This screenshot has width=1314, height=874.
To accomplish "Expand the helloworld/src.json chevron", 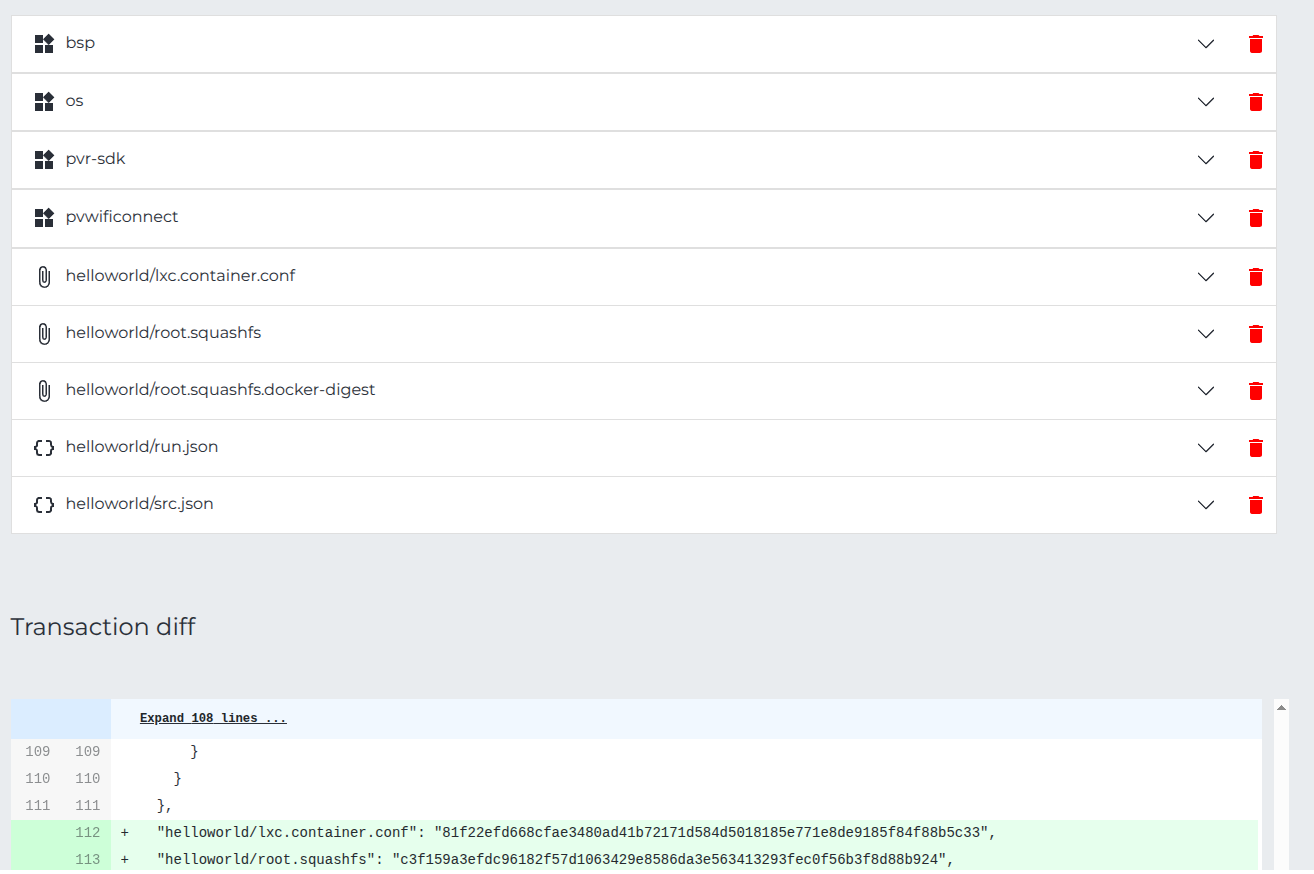I will 1206,505.
